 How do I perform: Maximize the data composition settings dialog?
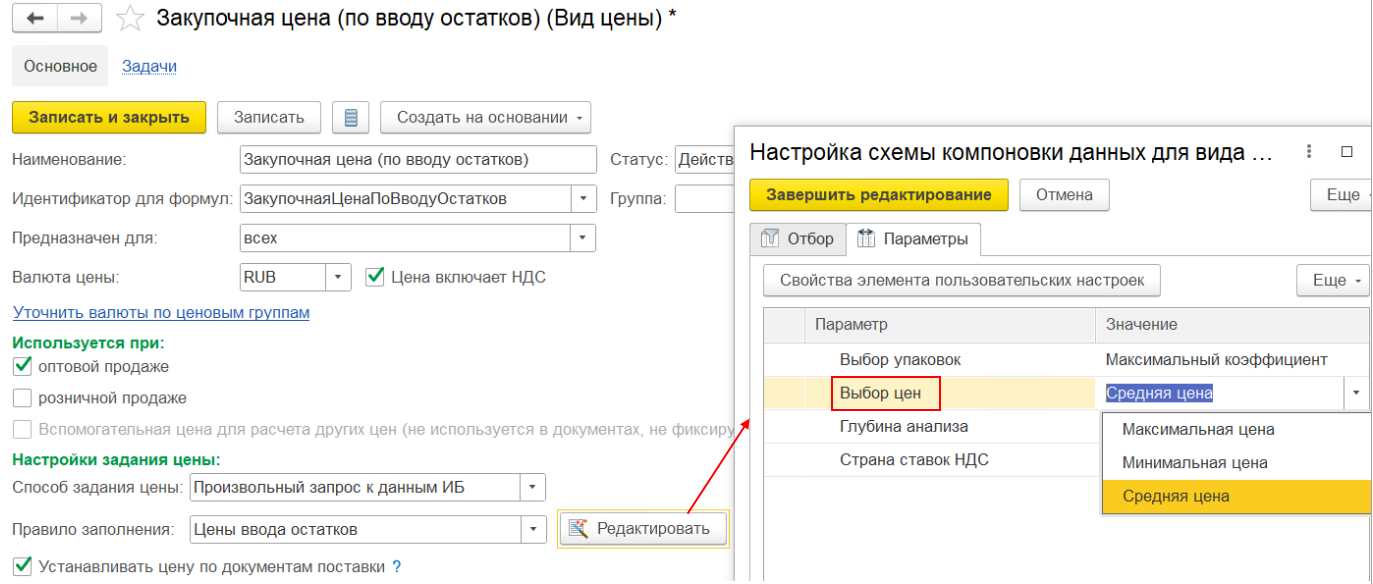1347,152
